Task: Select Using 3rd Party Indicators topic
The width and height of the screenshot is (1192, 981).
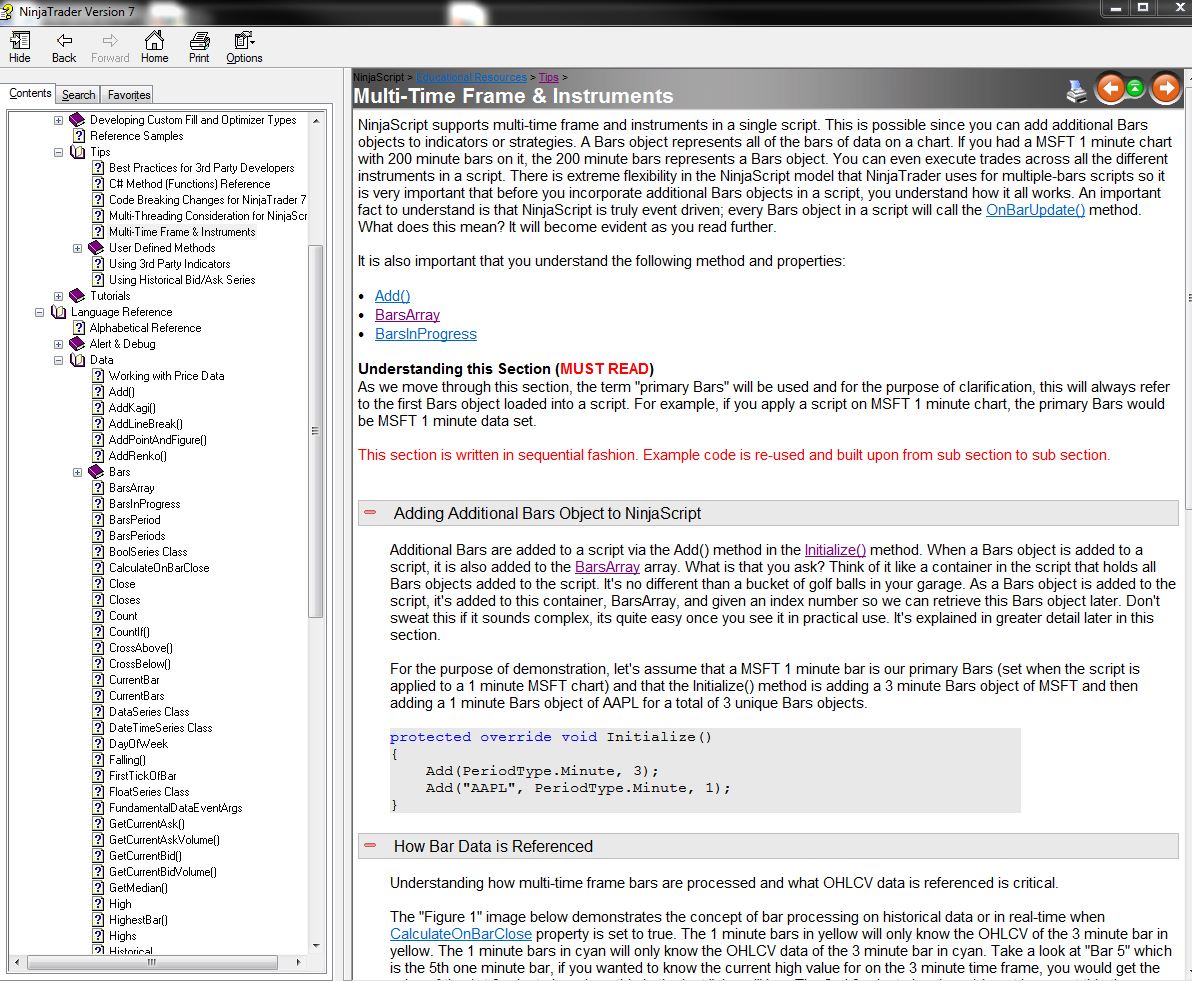Action: click(170, 263)
